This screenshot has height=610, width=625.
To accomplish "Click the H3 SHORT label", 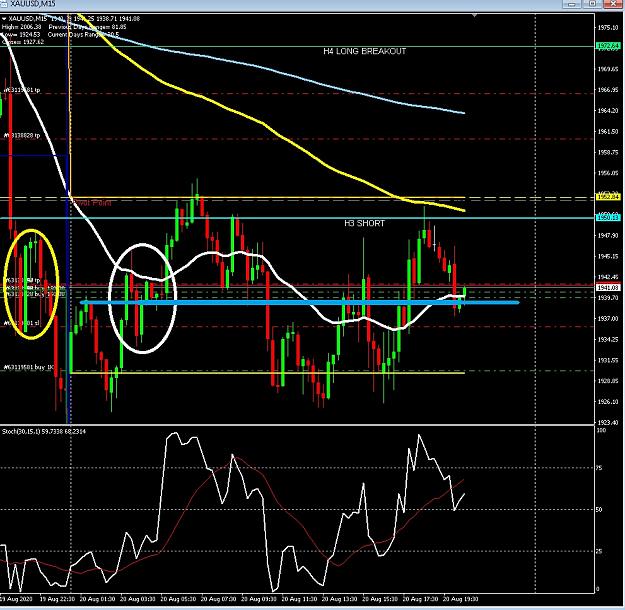I will click(x=364, y=223).
